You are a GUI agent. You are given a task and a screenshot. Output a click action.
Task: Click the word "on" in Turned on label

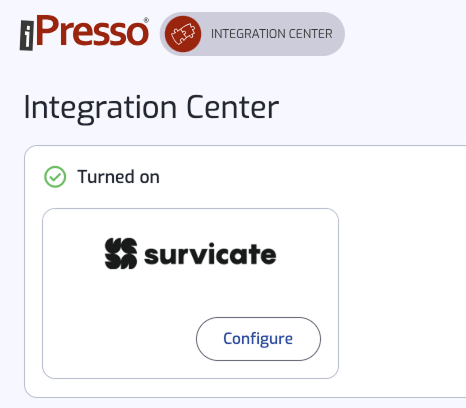(150, 178)
